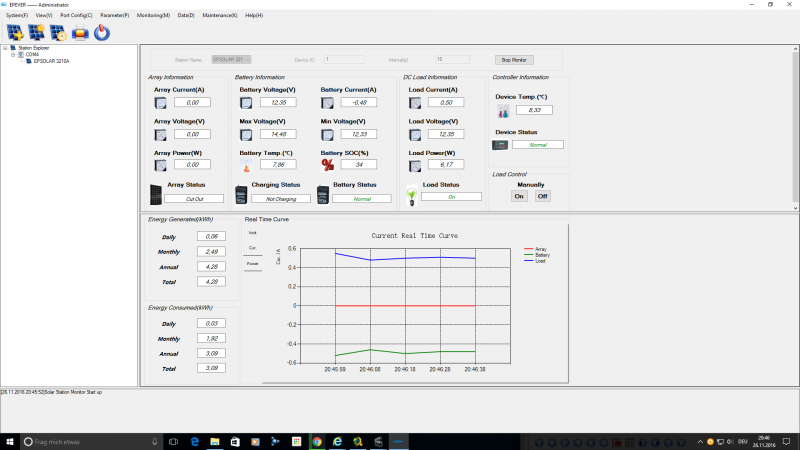Turn the load Off manually

pyautogui.click(x=542, y=196)
